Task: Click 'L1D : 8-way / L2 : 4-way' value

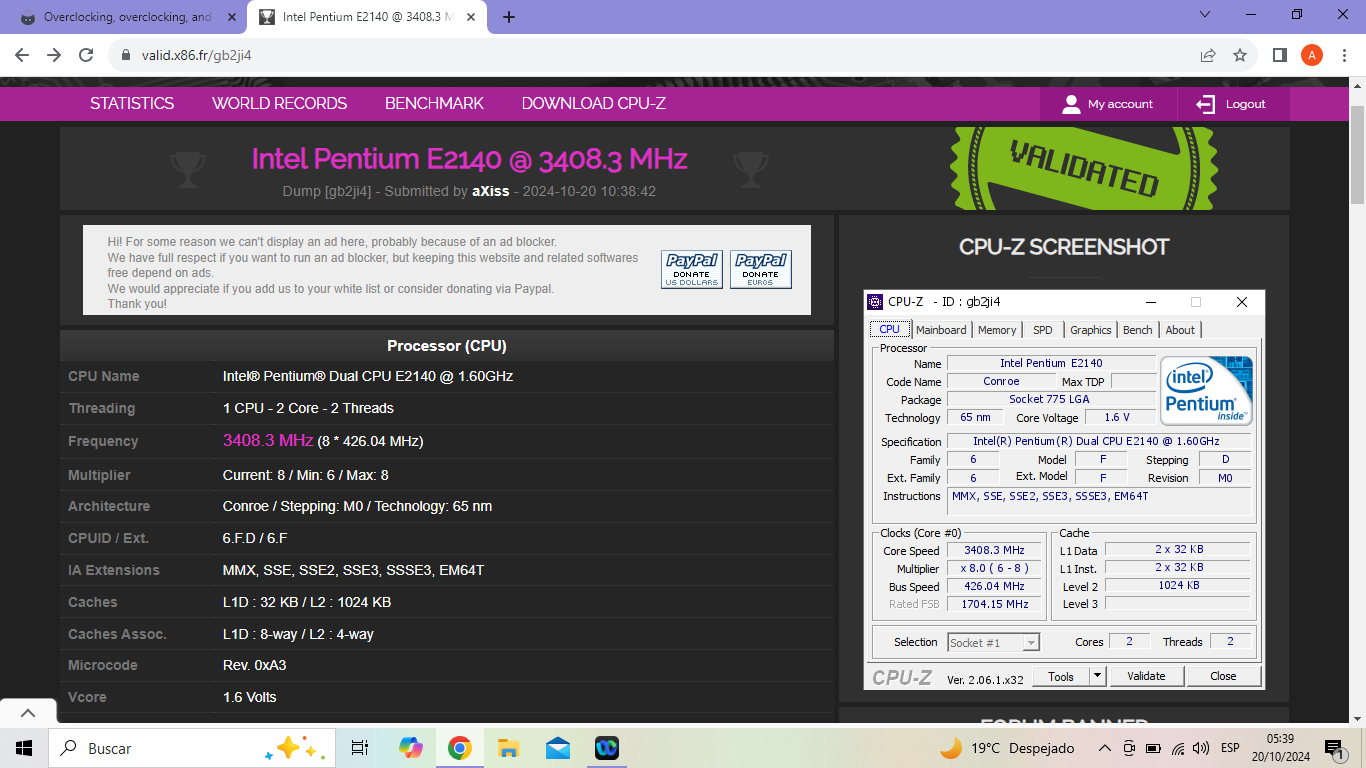Action: click(298, 634)
